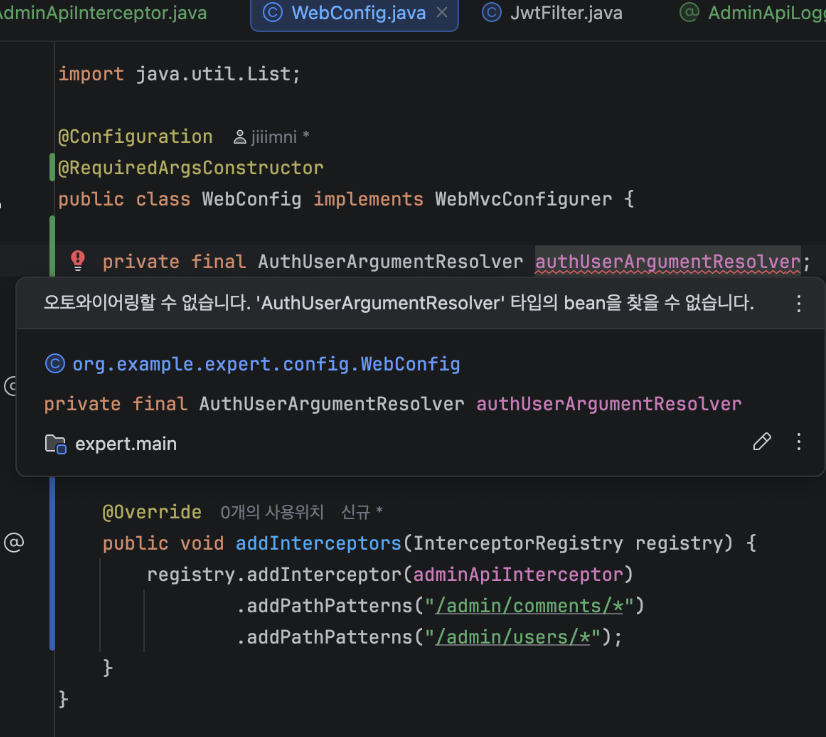Screen dimensions: 826x737
Task: Open org.example.expert.config.WebConfig link in popup
Action: click(266, 364)
